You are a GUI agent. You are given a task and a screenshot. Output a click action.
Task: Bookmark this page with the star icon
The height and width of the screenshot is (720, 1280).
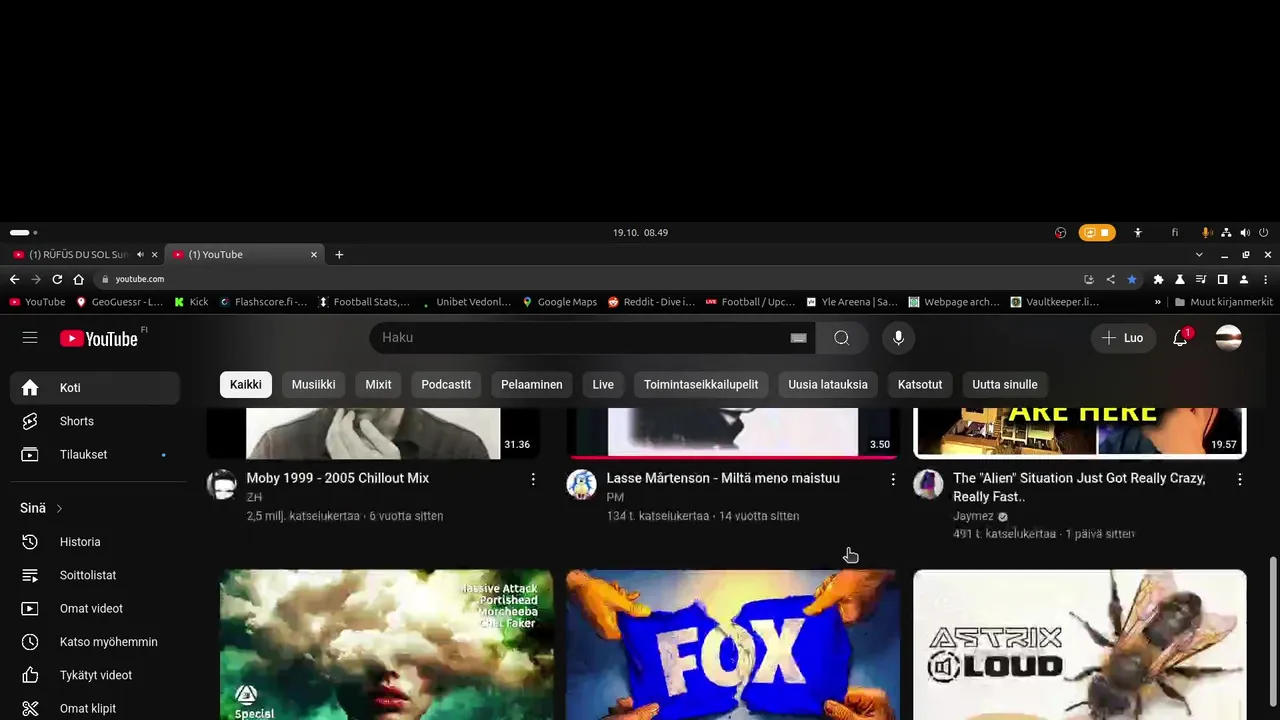click(1132, 279)
